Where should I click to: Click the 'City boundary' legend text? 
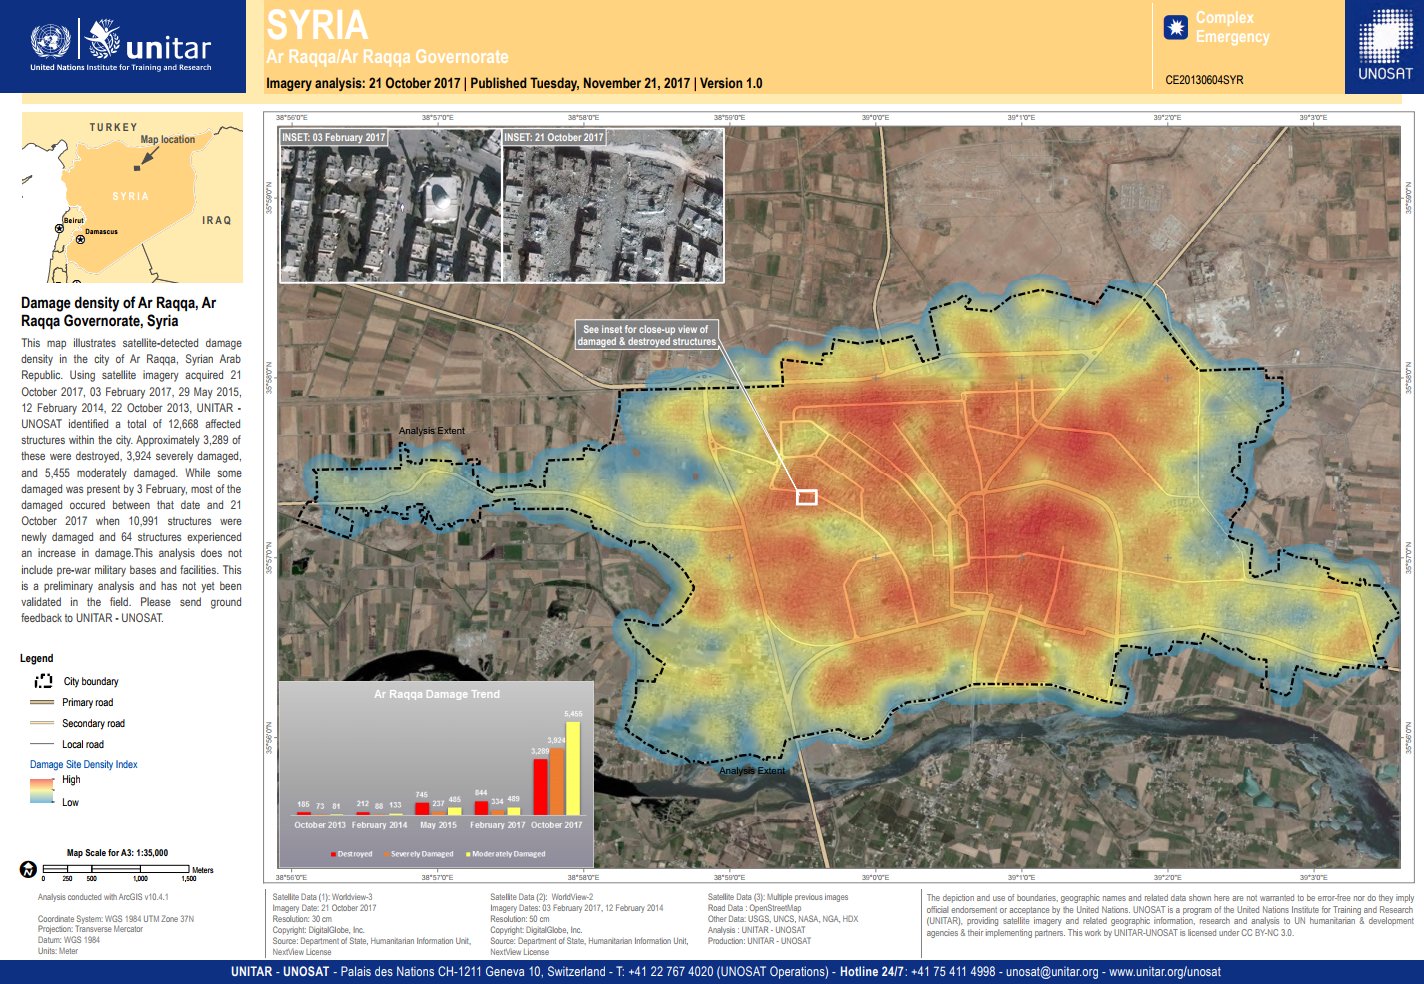91,681
